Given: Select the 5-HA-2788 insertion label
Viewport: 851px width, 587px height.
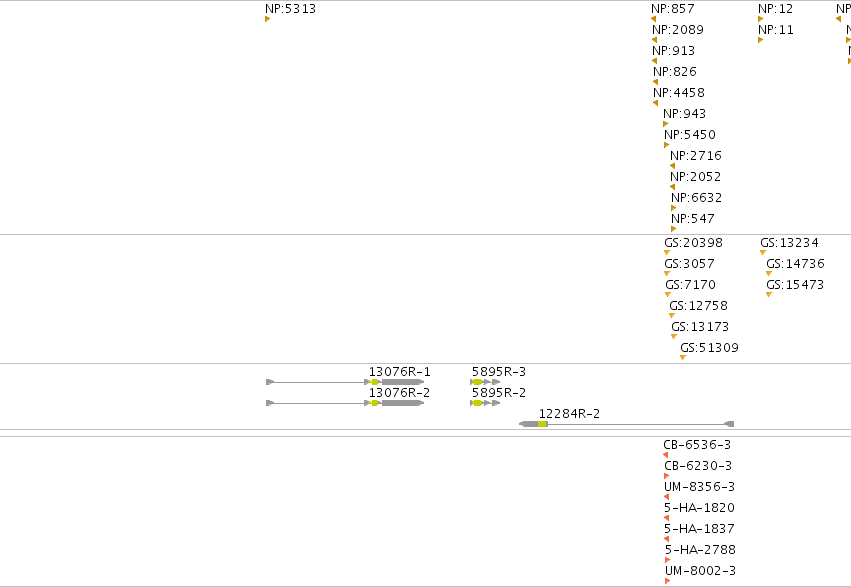Looking at the screenshot, I should coord(701,550).
